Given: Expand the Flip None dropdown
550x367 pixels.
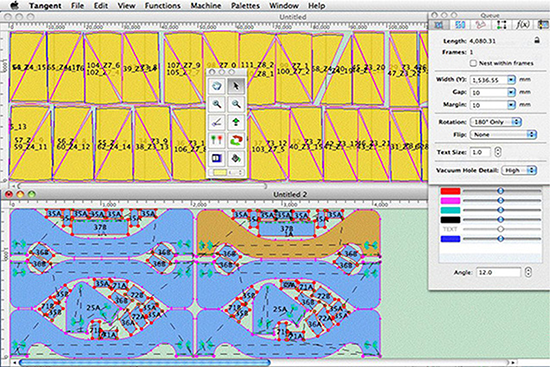Looking at the screenshot, I should click(x=503, y=135).
